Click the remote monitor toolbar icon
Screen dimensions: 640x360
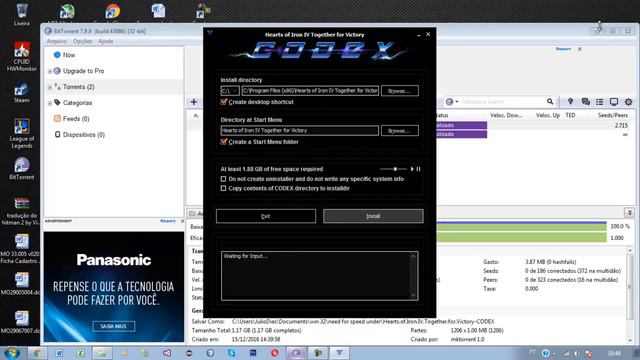(613, 102)
